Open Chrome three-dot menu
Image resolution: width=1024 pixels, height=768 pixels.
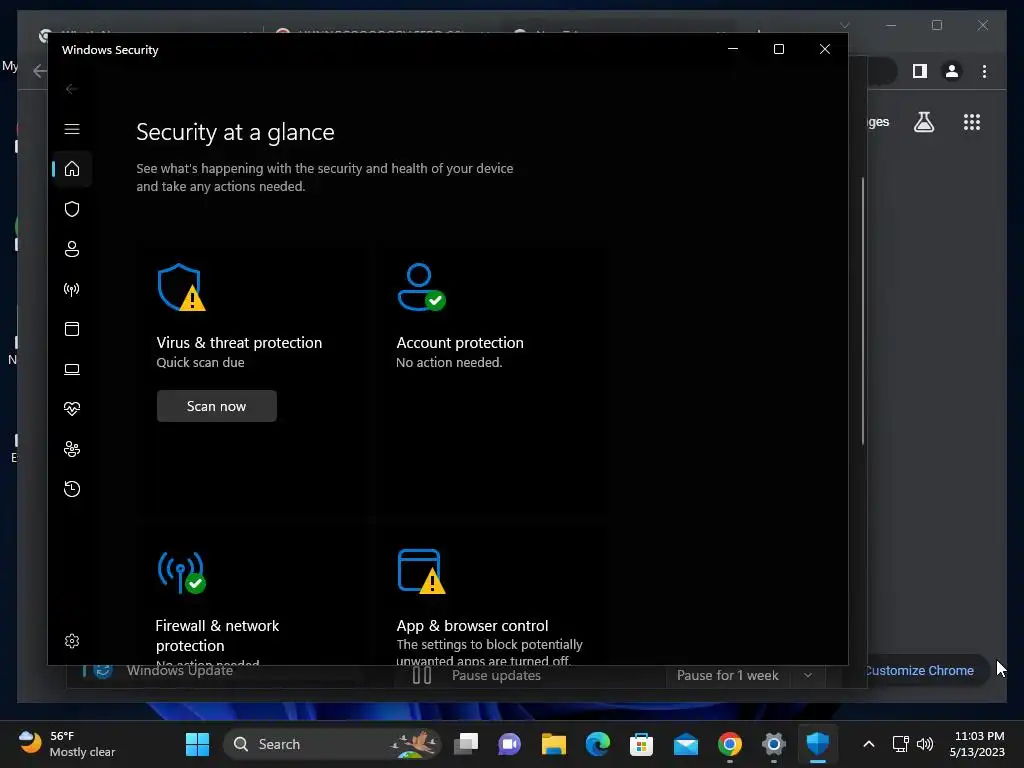[984, 71]
